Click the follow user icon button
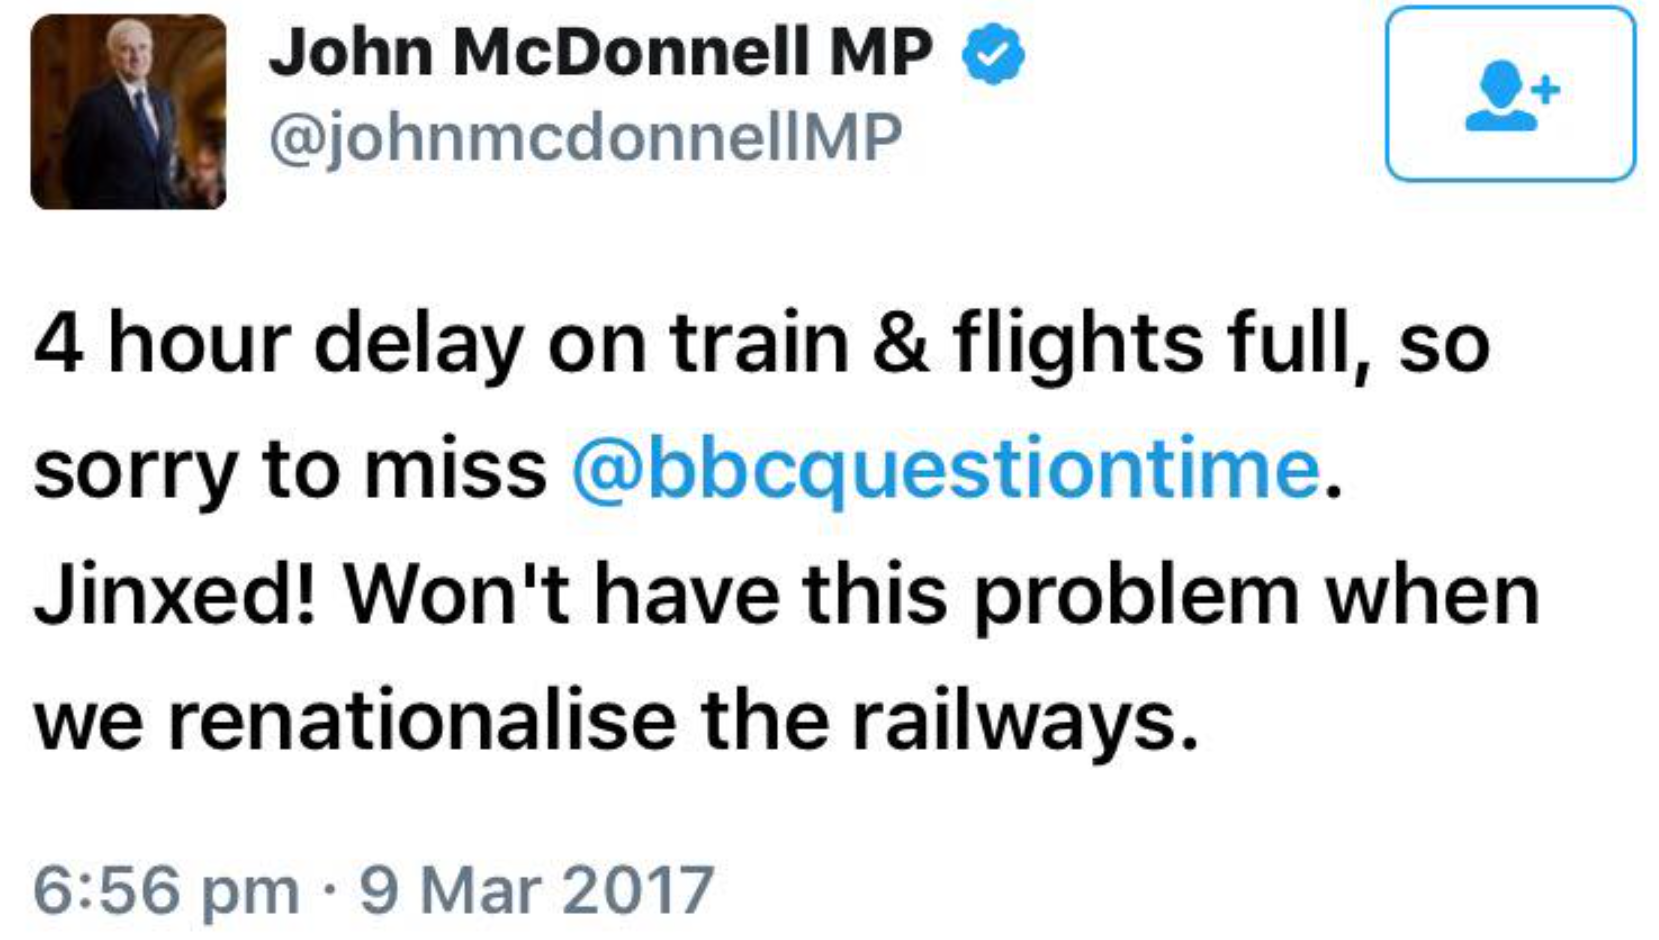 tap(1509, 94)
